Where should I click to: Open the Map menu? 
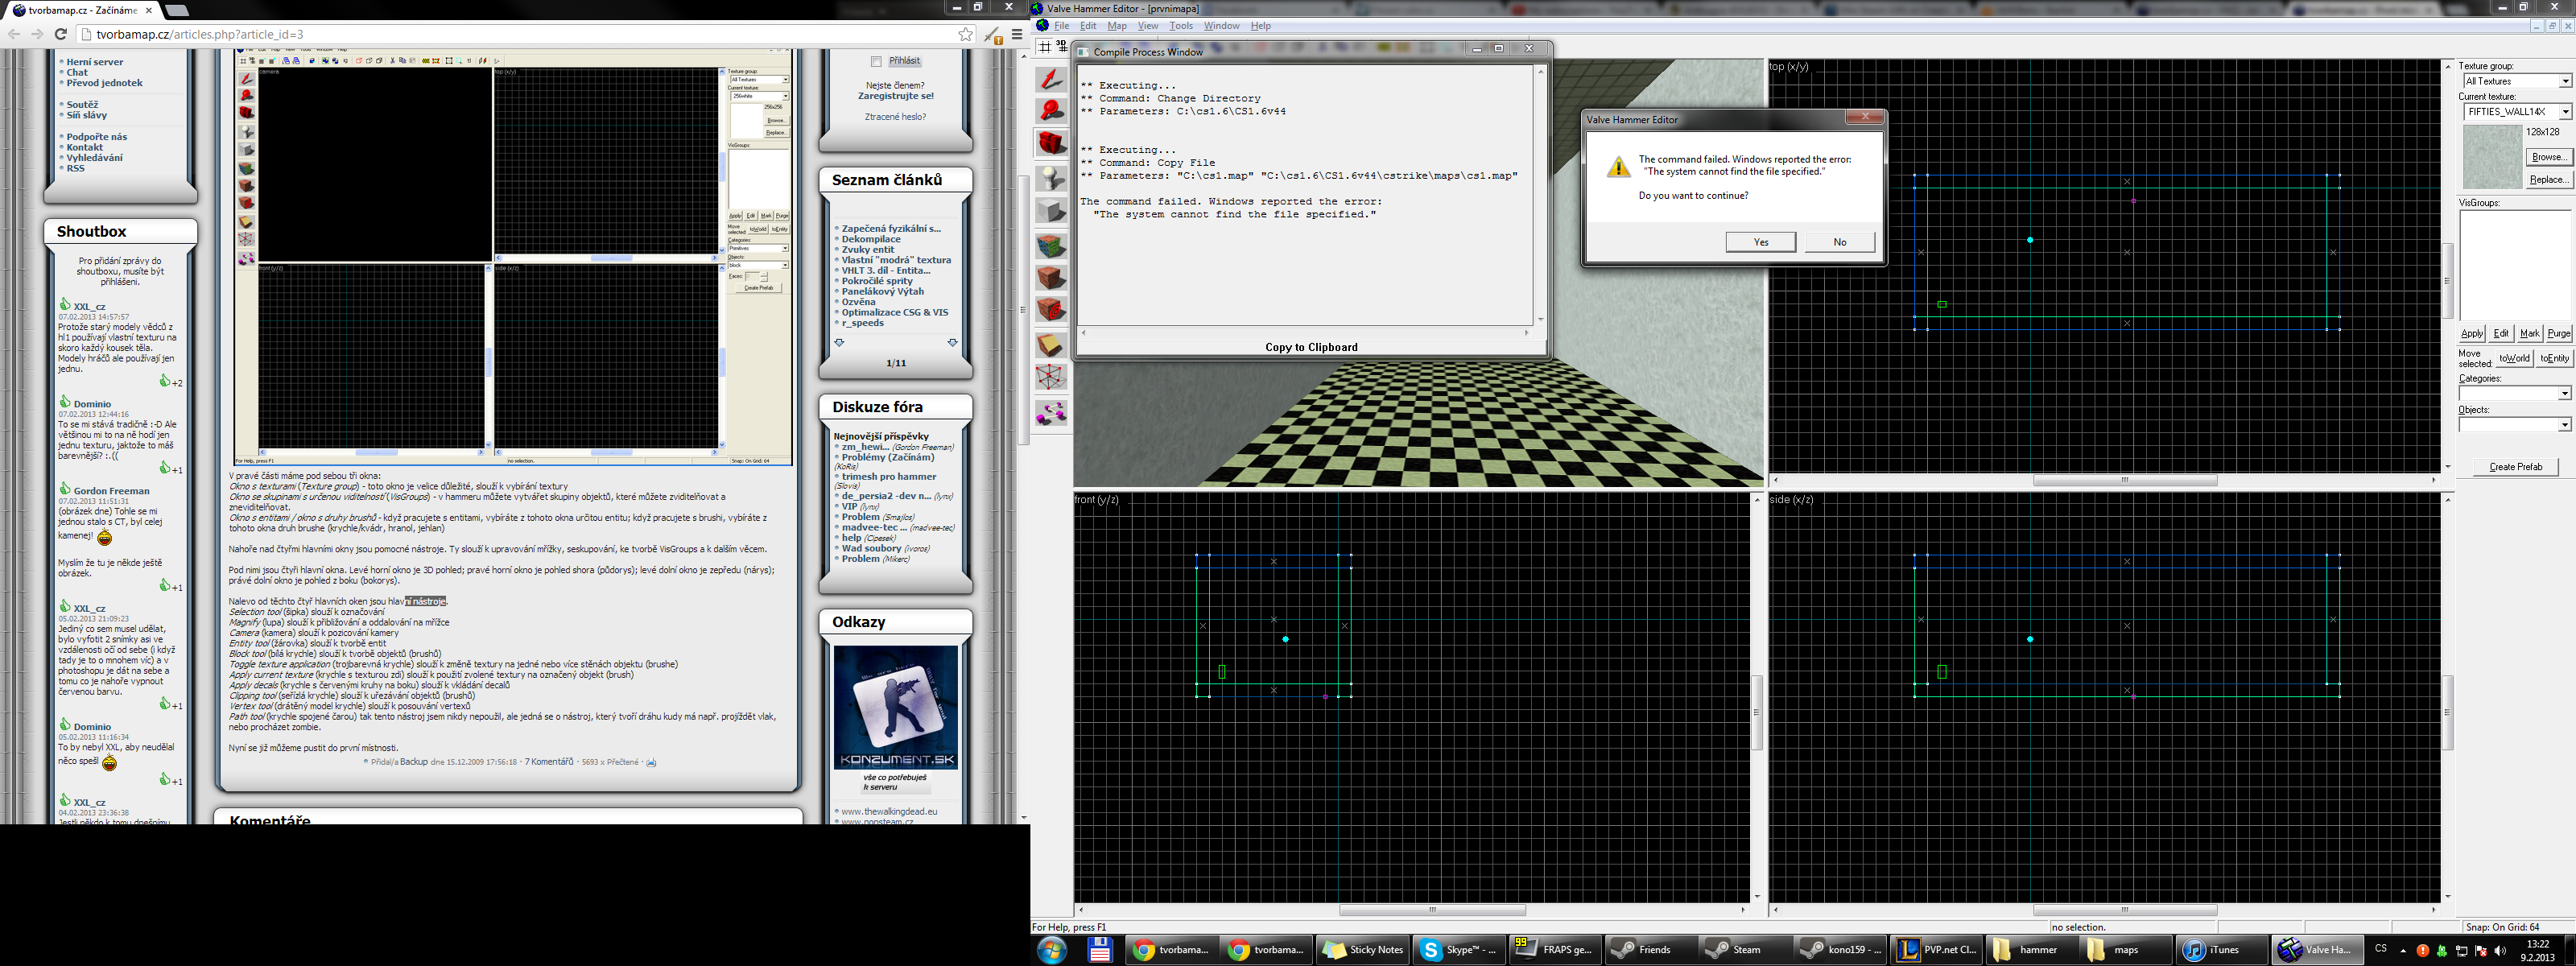coord(1116,26)
